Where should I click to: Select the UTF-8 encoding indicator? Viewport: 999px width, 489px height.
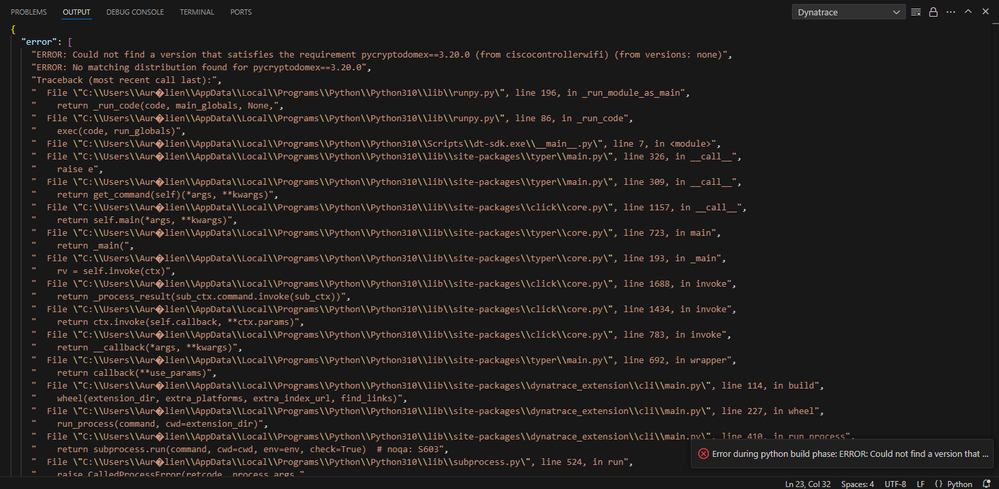893,483
